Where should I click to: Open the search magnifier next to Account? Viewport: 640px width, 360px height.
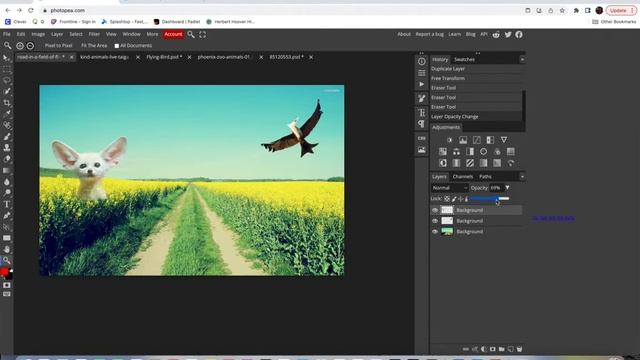[x=191, y=35]
